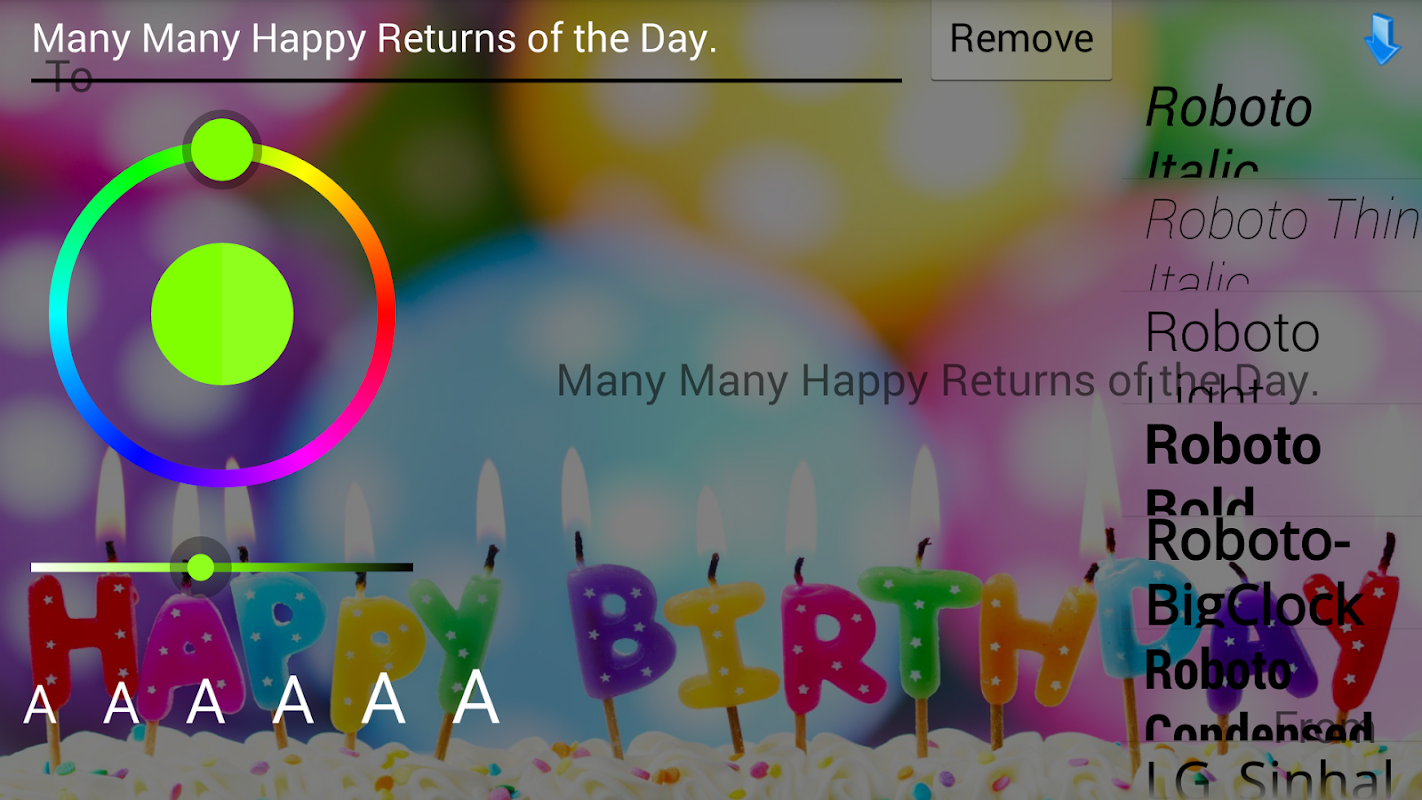Select the second A text size
1422x800 pixels.
click(121, 704)
